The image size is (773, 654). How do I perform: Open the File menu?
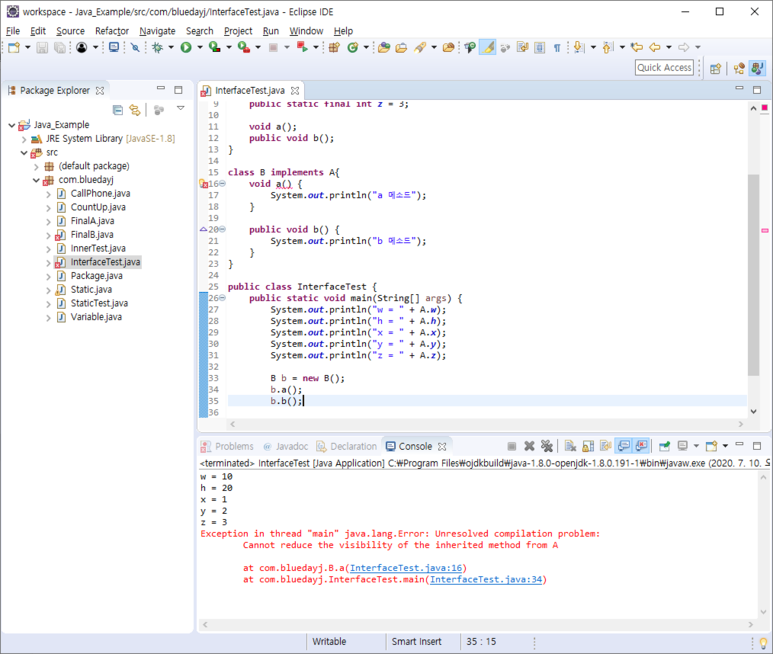click(13, 31)
